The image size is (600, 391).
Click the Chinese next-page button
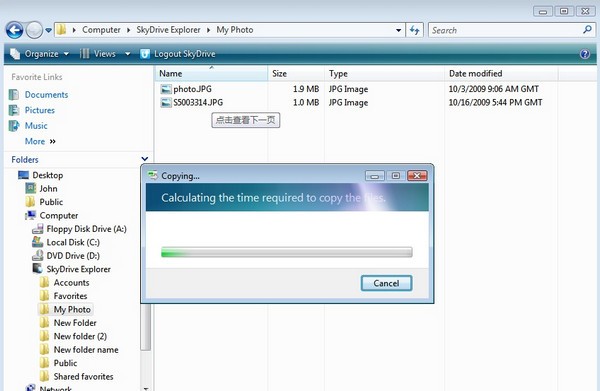click(246, 120)
